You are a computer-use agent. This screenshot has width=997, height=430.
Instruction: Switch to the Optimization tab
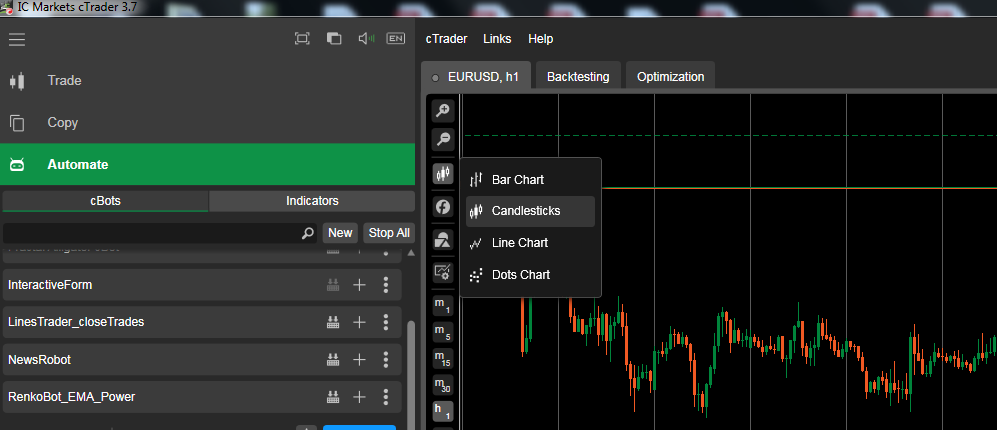[x=670, y=77]
